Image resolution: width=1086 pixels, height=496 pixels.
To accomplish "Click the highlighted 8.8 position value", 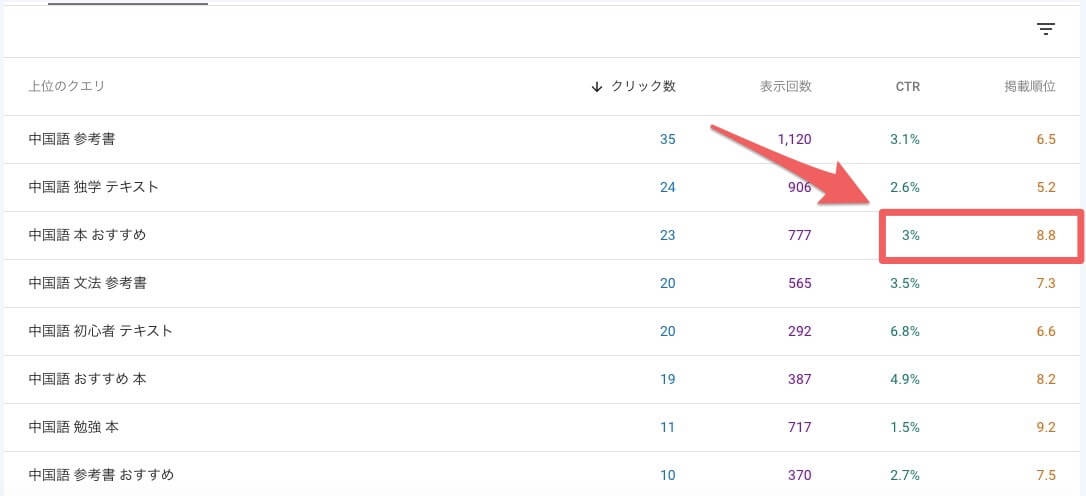I will pos(1046,236).
